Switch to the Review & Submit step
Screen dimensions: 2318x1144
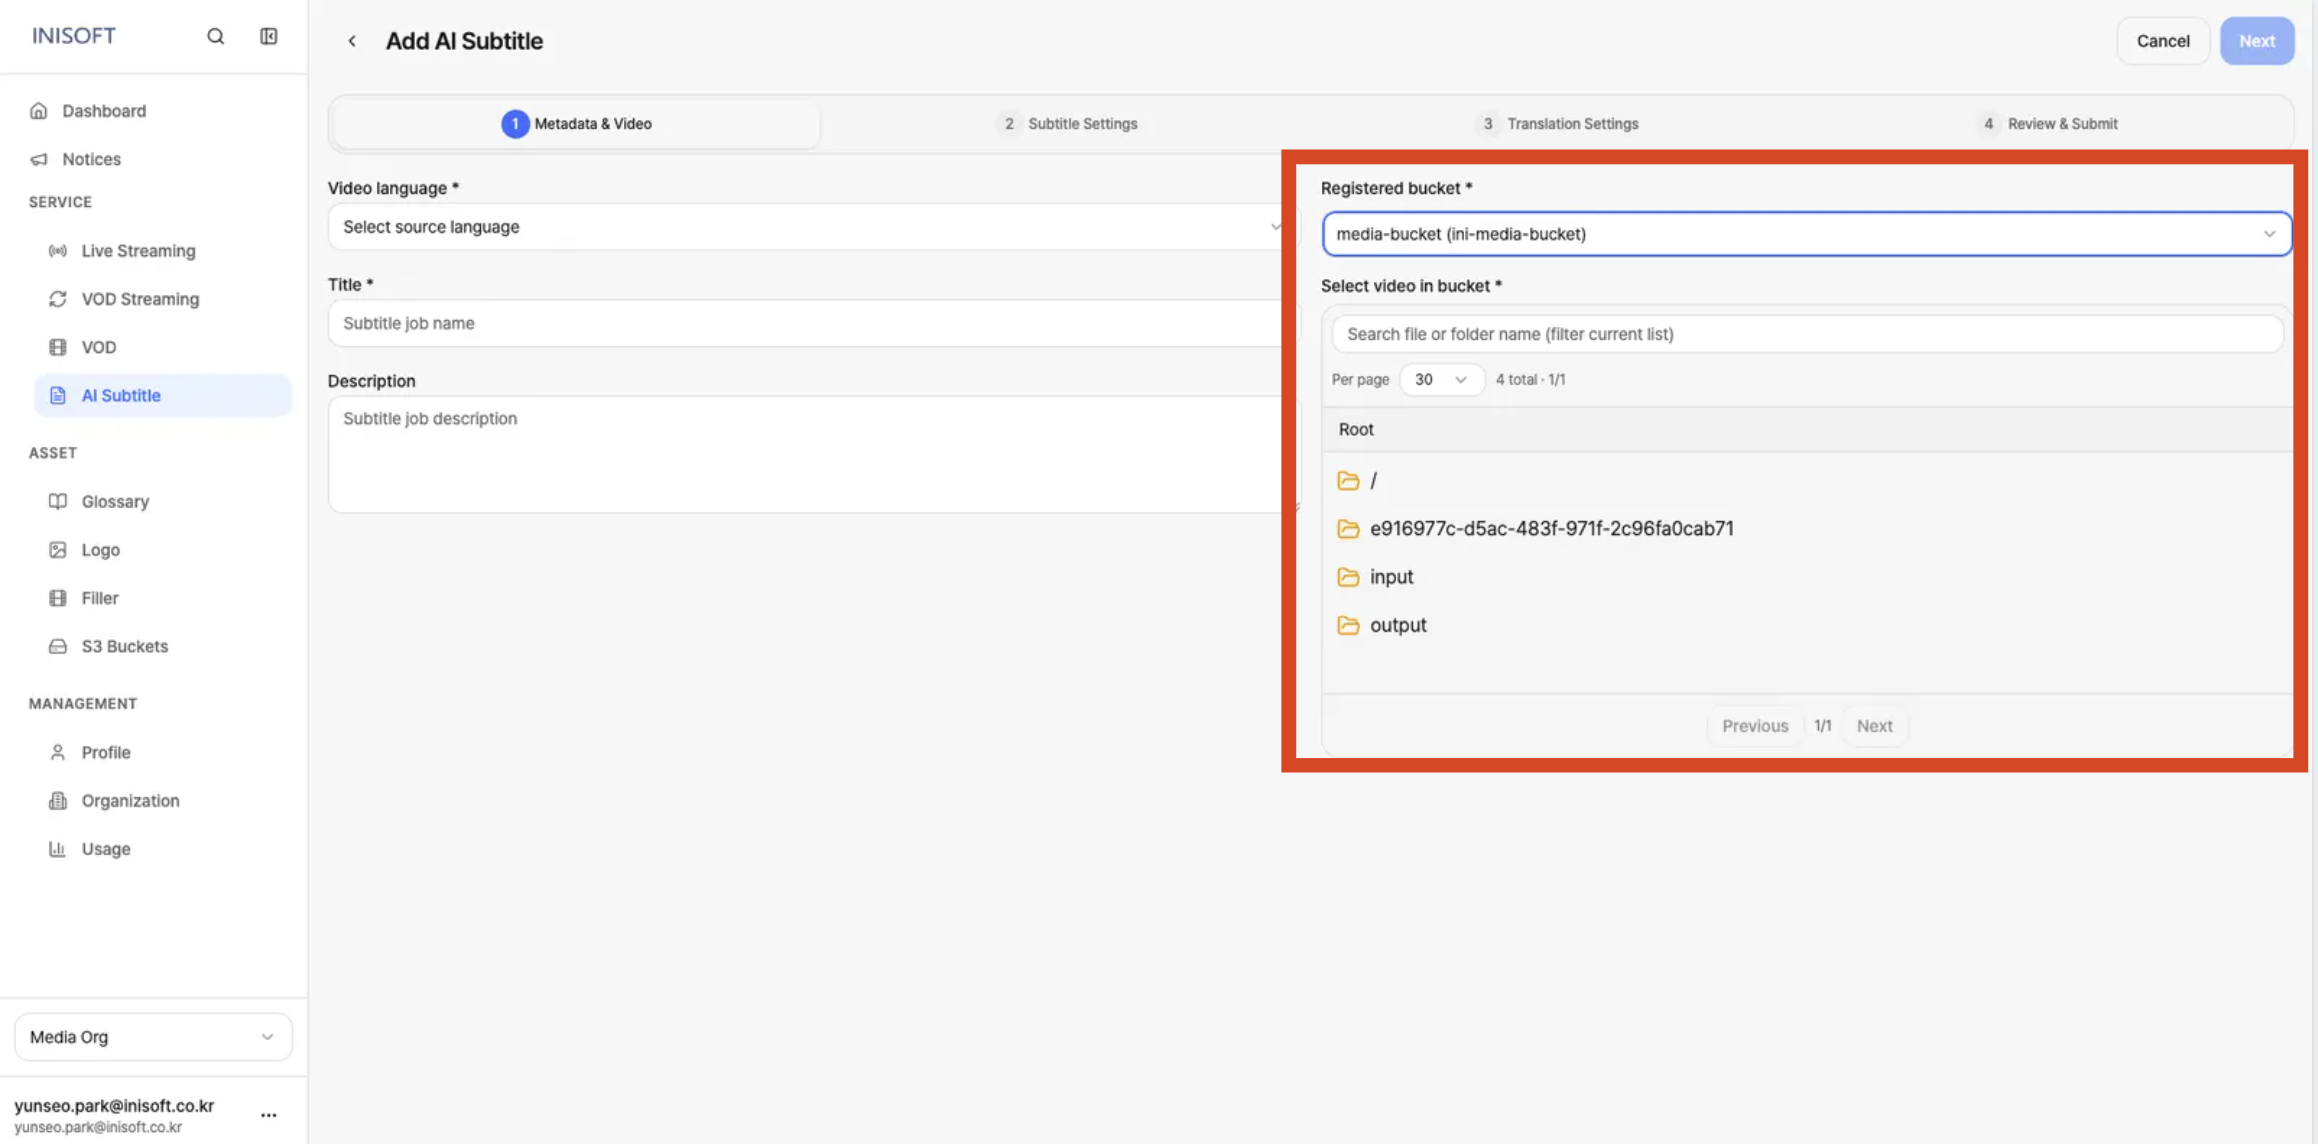pyautogui.click(x=2048, y=124)
